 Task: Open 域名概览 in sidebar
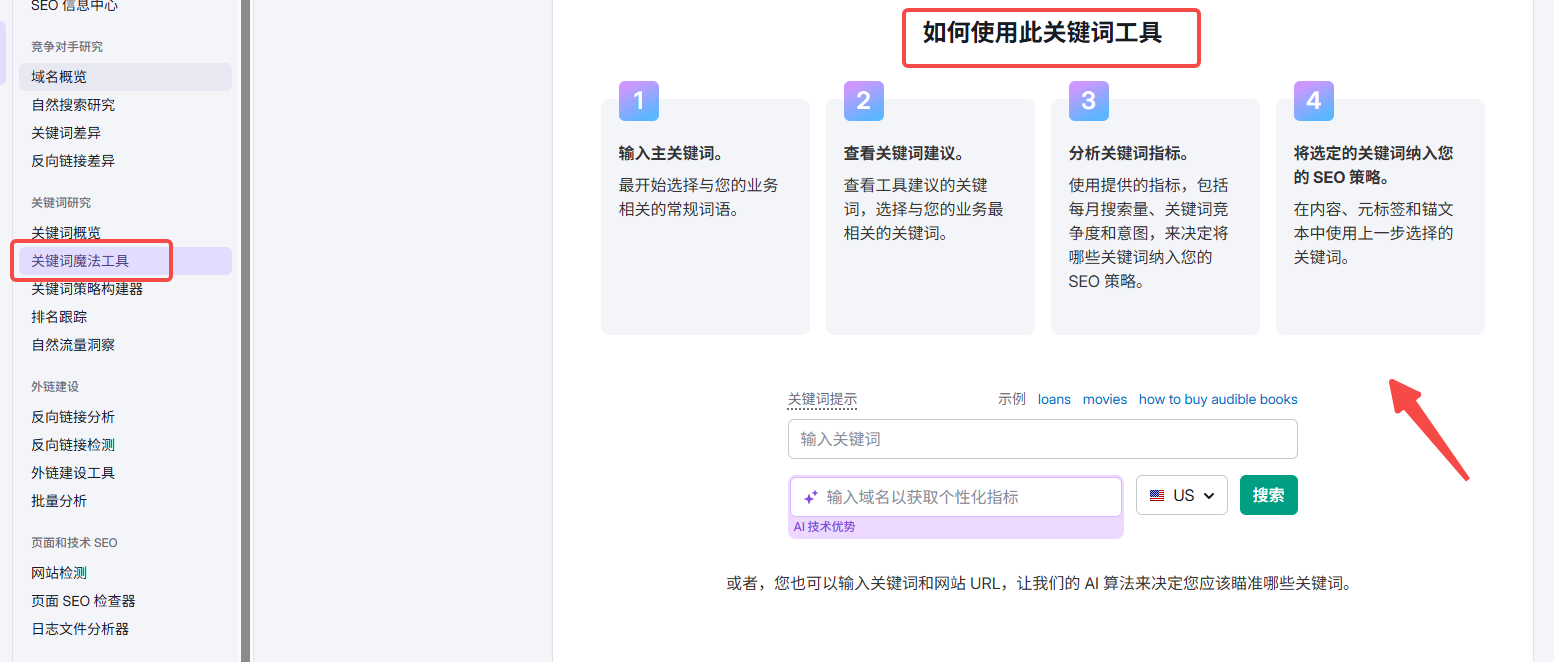pyautogui.click(x=125, y=77)
